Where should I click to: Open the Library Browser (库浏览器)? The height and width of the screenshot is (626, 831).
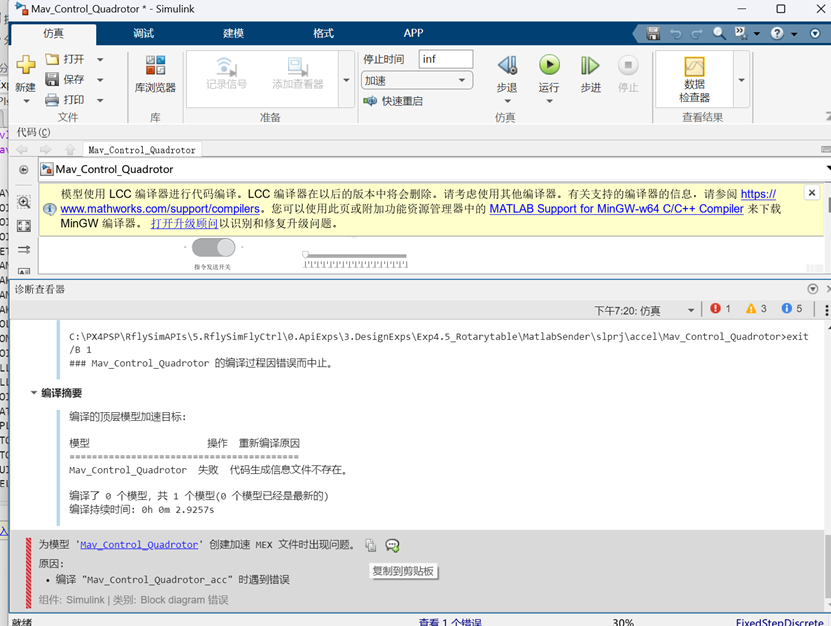coord(155,74)
